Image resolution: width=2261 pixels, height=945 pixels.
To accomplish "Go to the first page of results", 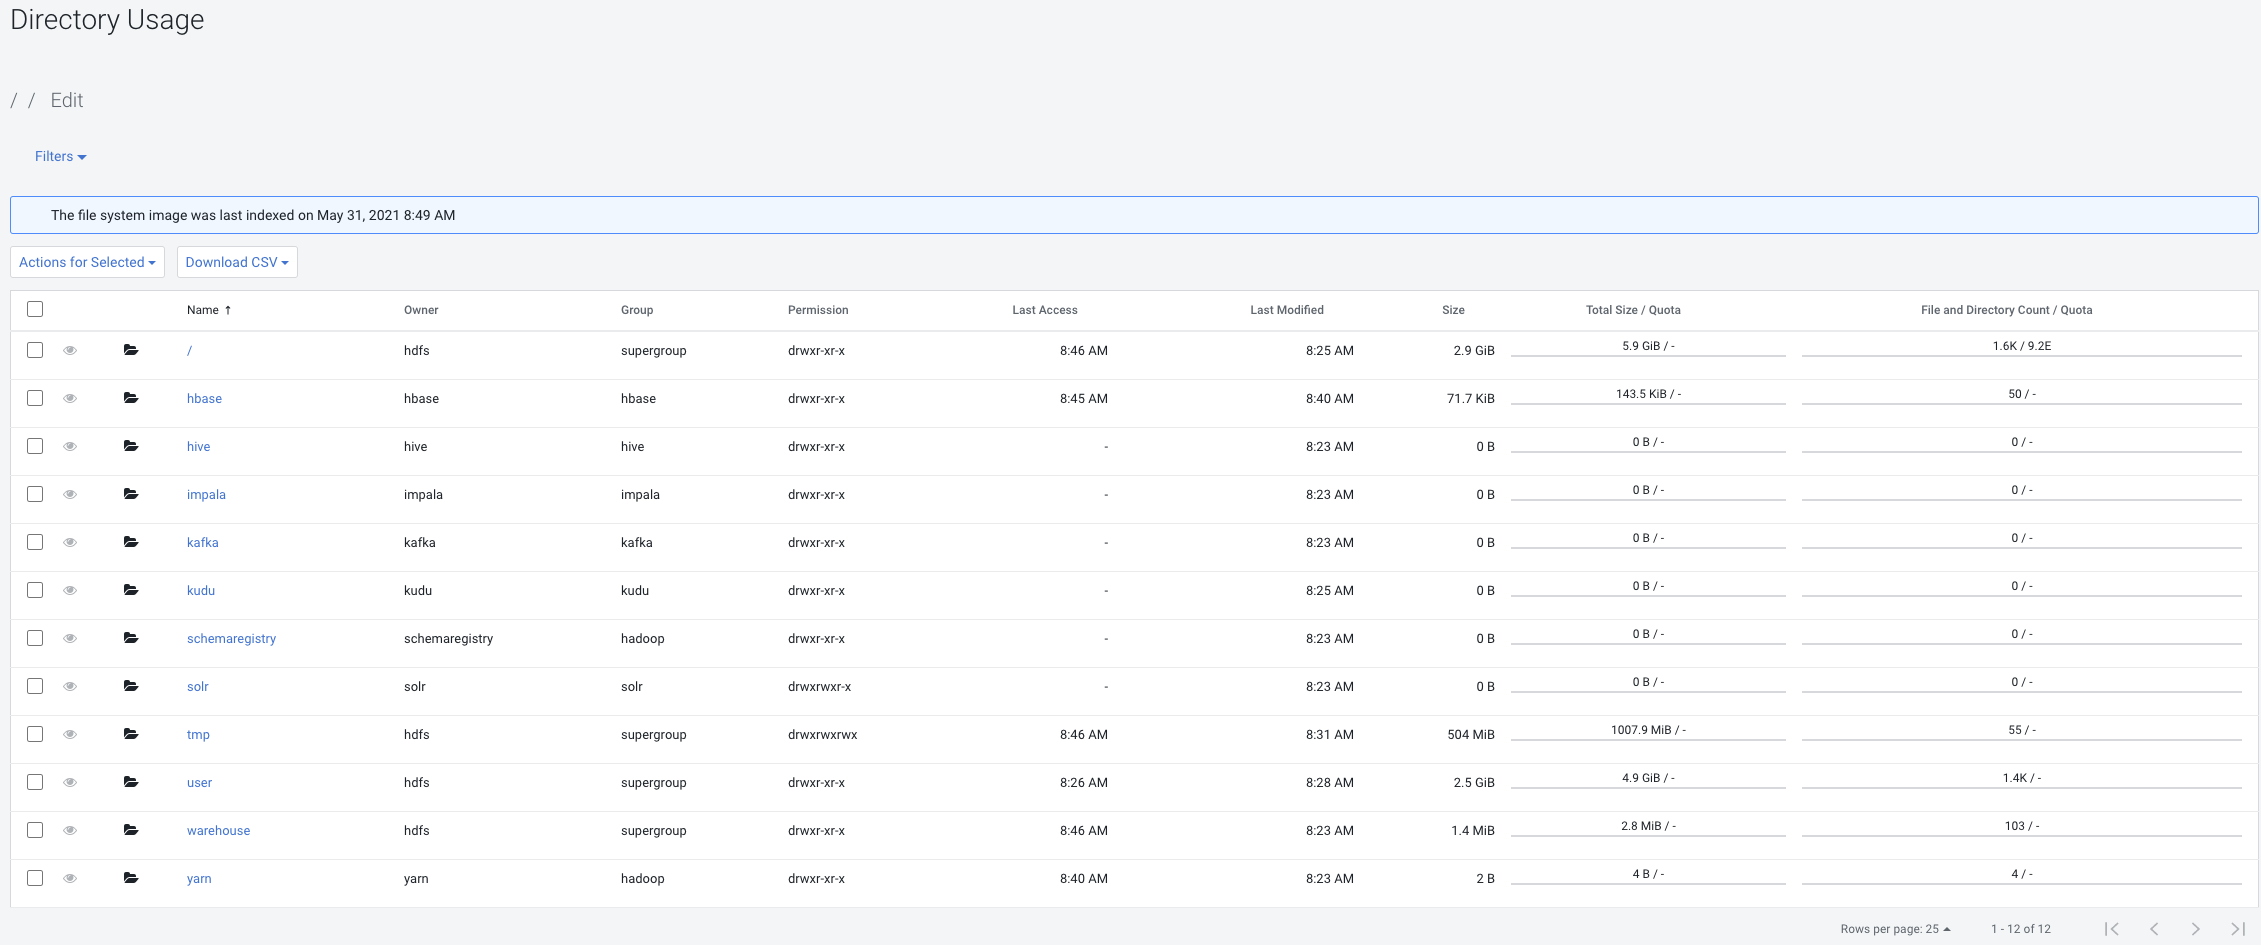I will 2112,929.
